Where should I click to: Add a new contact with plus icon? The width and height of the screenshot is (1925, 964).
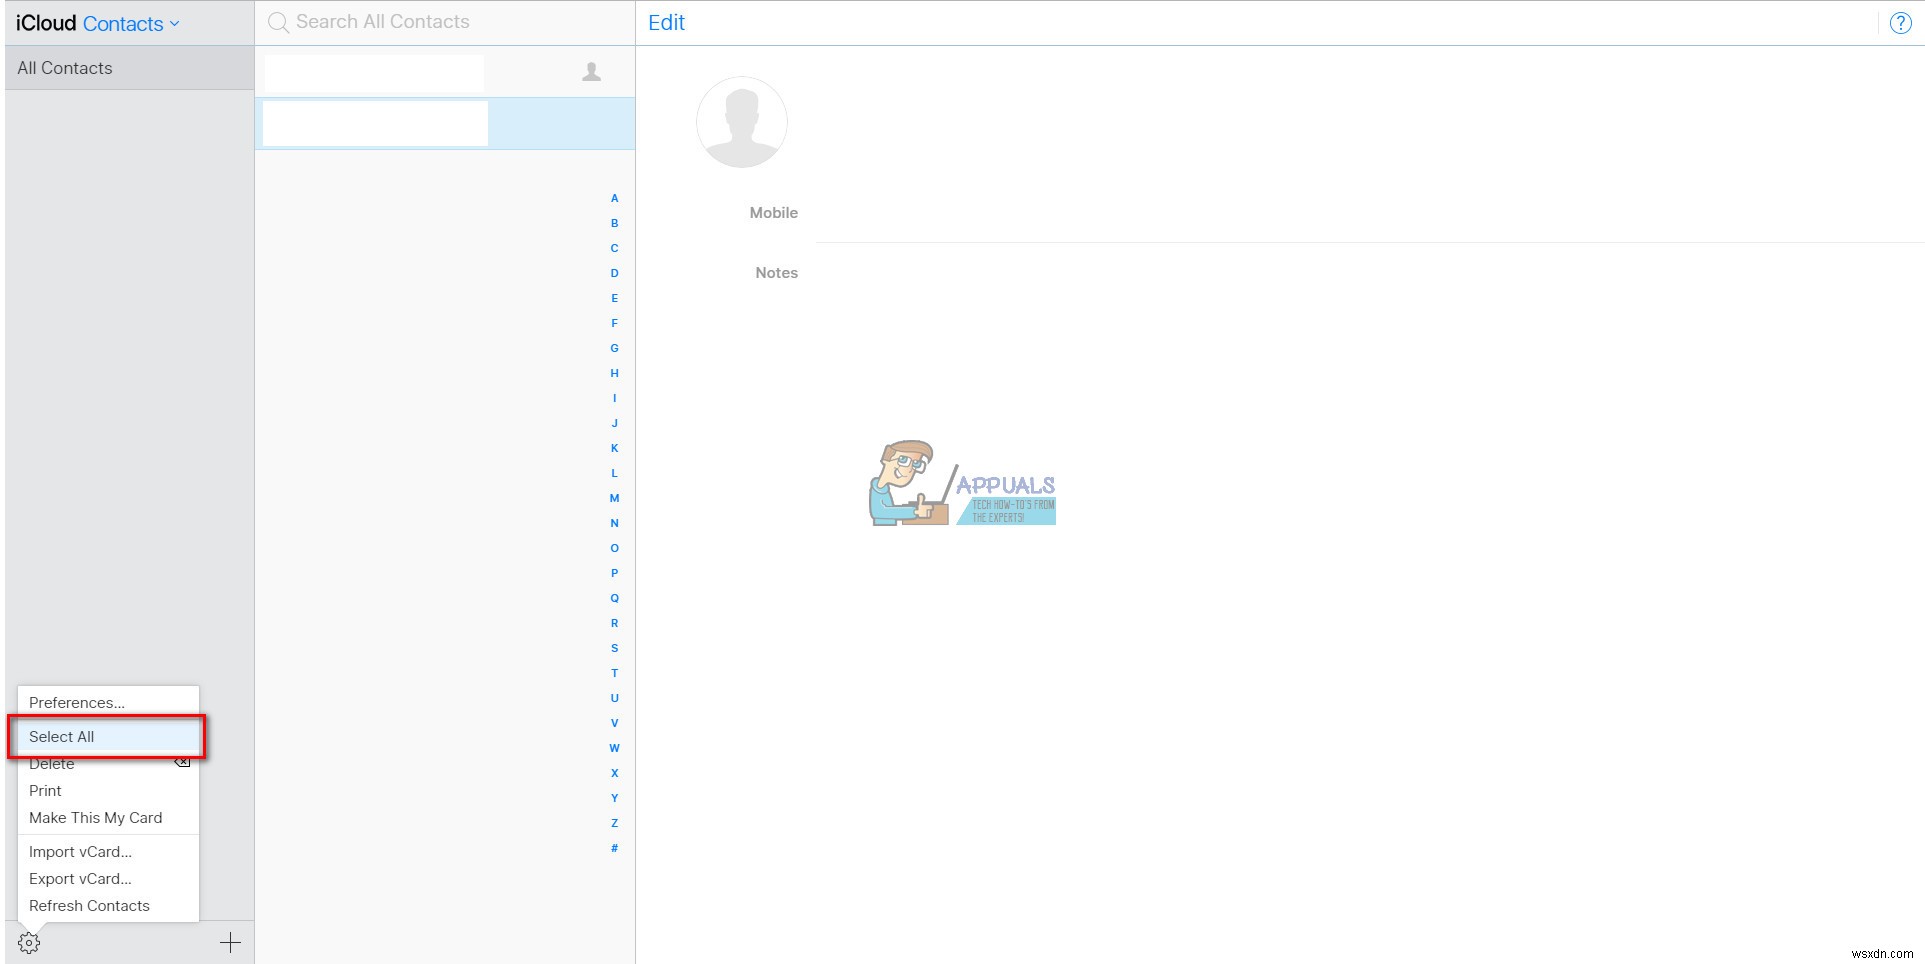click(230, 943)
